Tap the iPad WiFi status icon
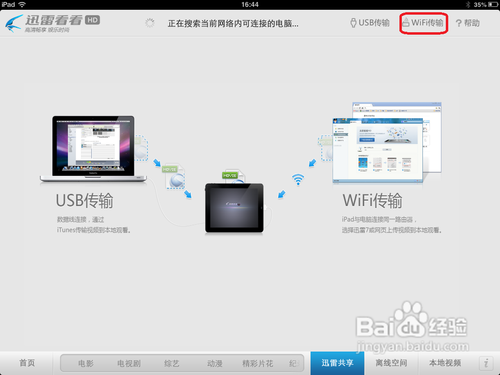The width and height of the screenshot is (500, 375). click(x=22, y=4)
